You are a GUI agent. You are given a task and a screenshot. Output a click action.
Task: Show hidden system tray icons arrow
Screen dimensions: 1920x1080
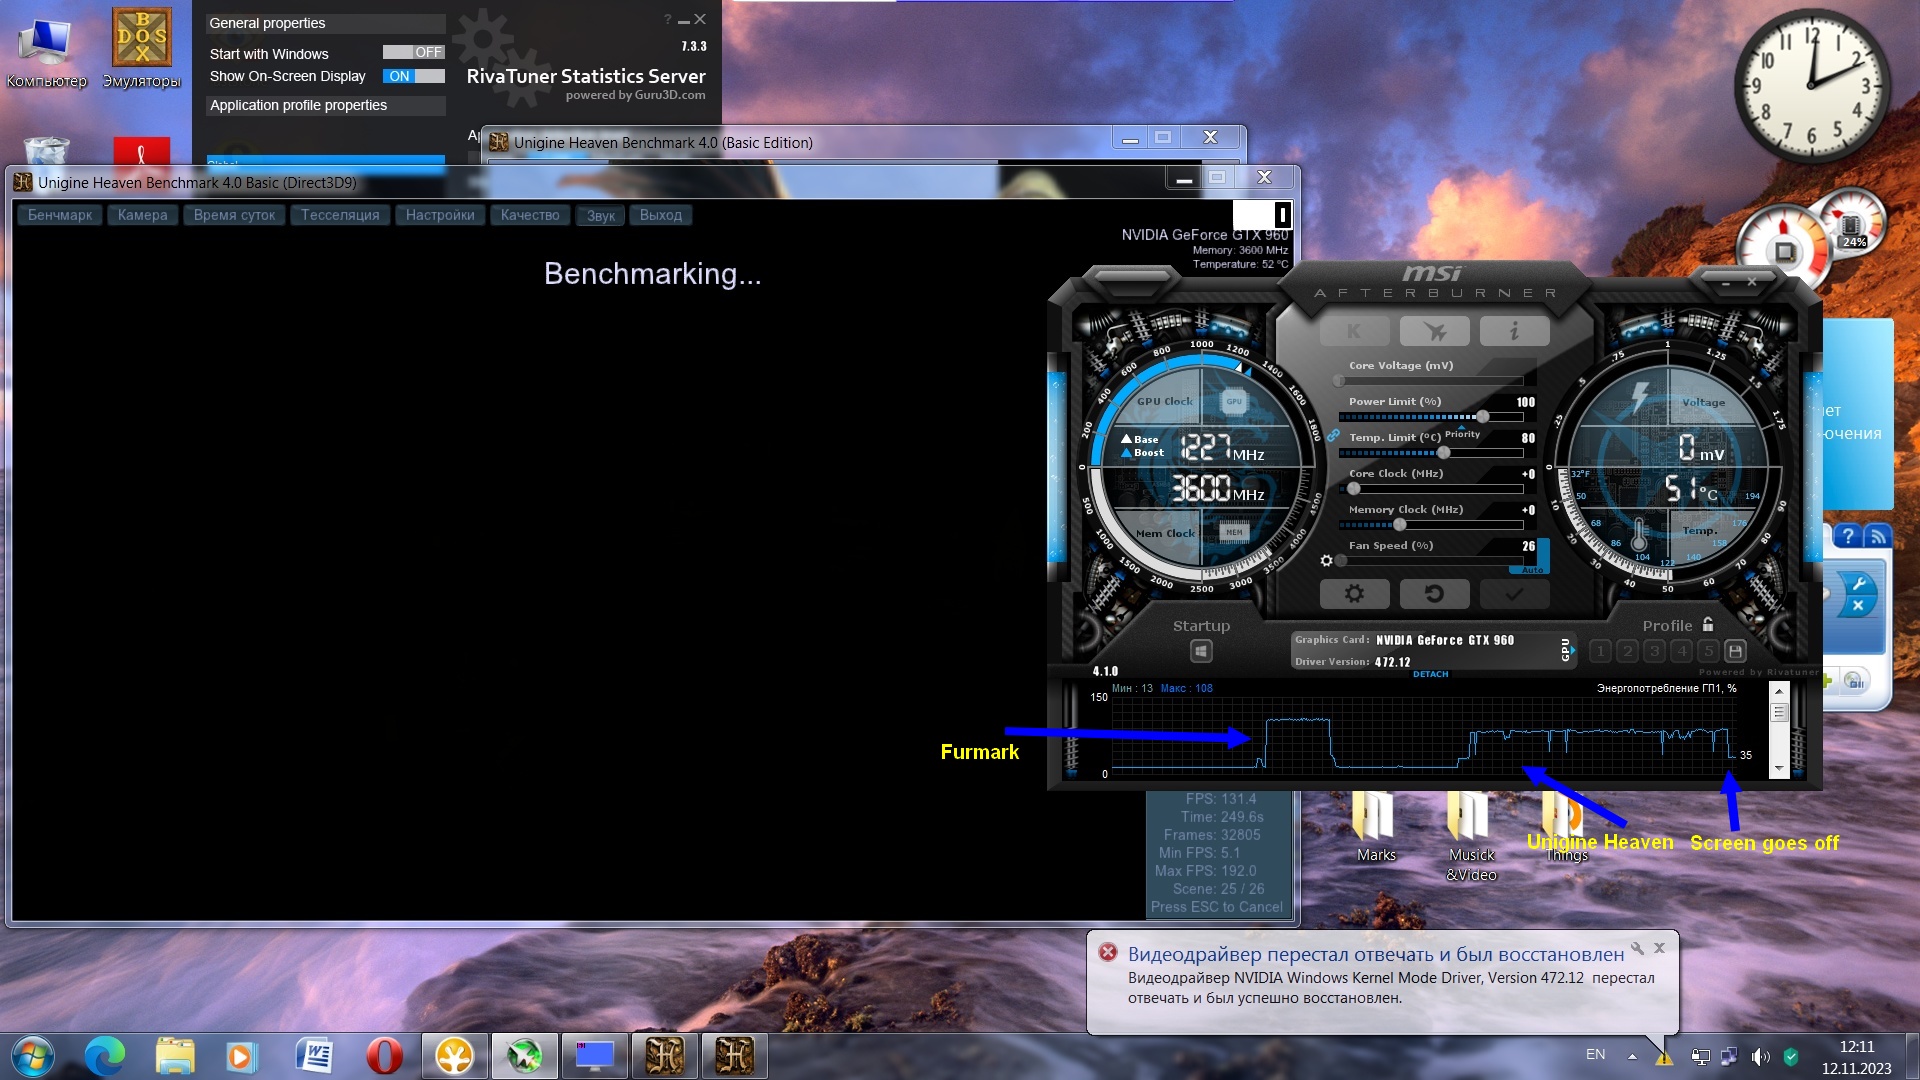click(1632, 1055)
